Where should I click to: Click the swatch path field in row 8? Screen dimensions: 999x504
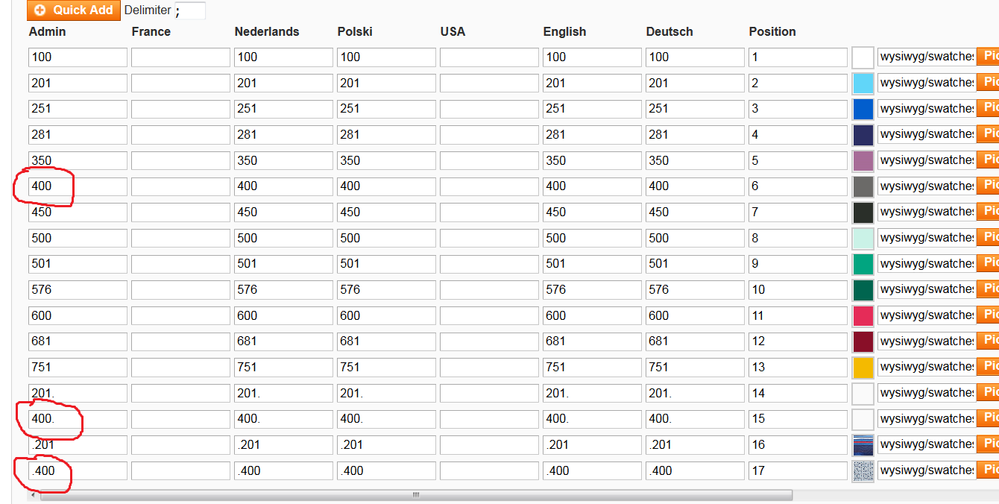point(925,238)
